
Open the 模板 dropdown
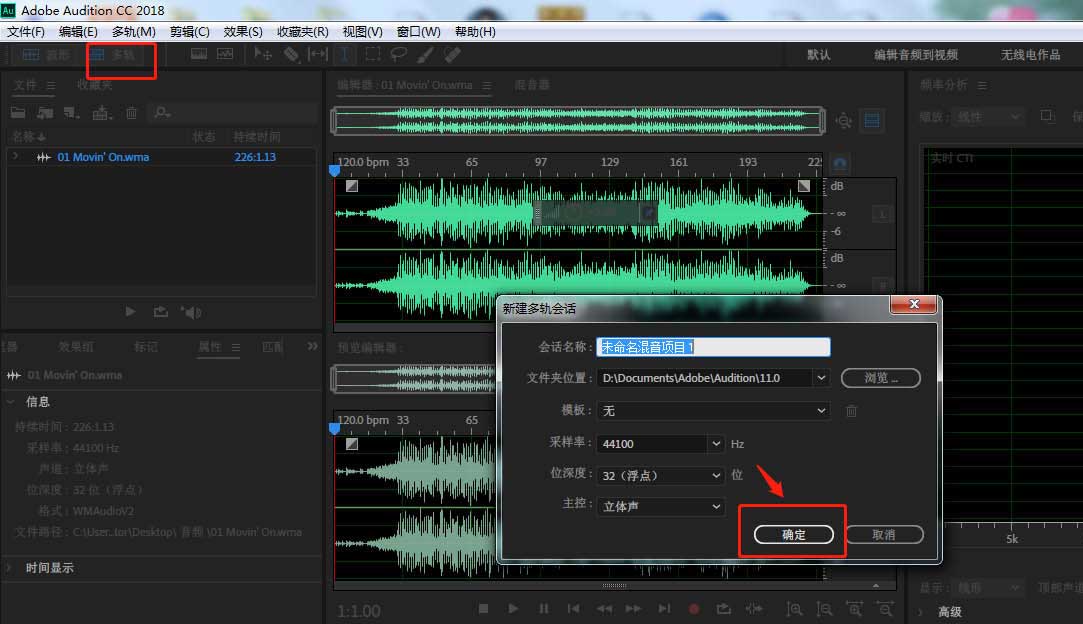coord(713,410)
